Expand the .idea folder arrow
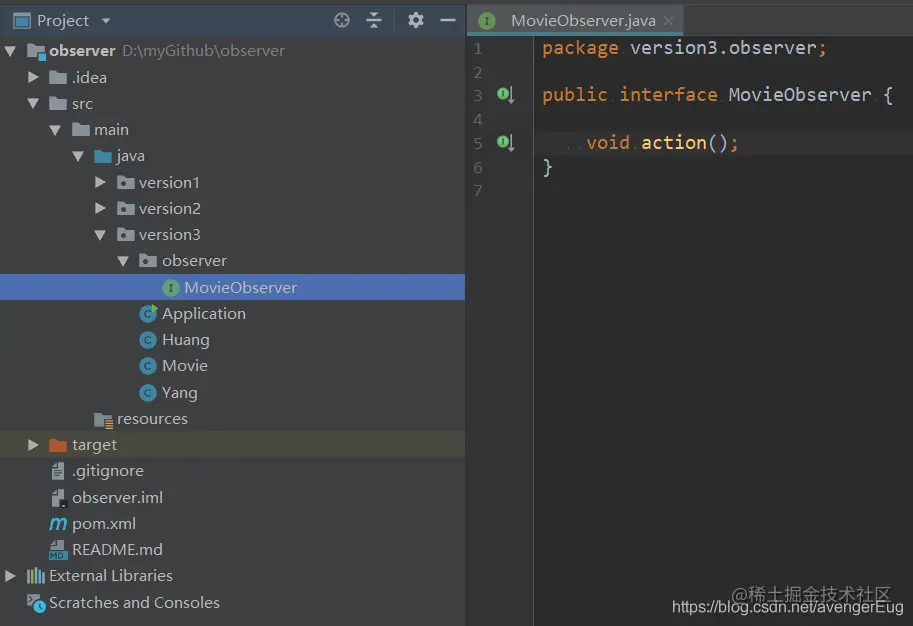This screenshot has width=913, height=626. tap(33, 77)
